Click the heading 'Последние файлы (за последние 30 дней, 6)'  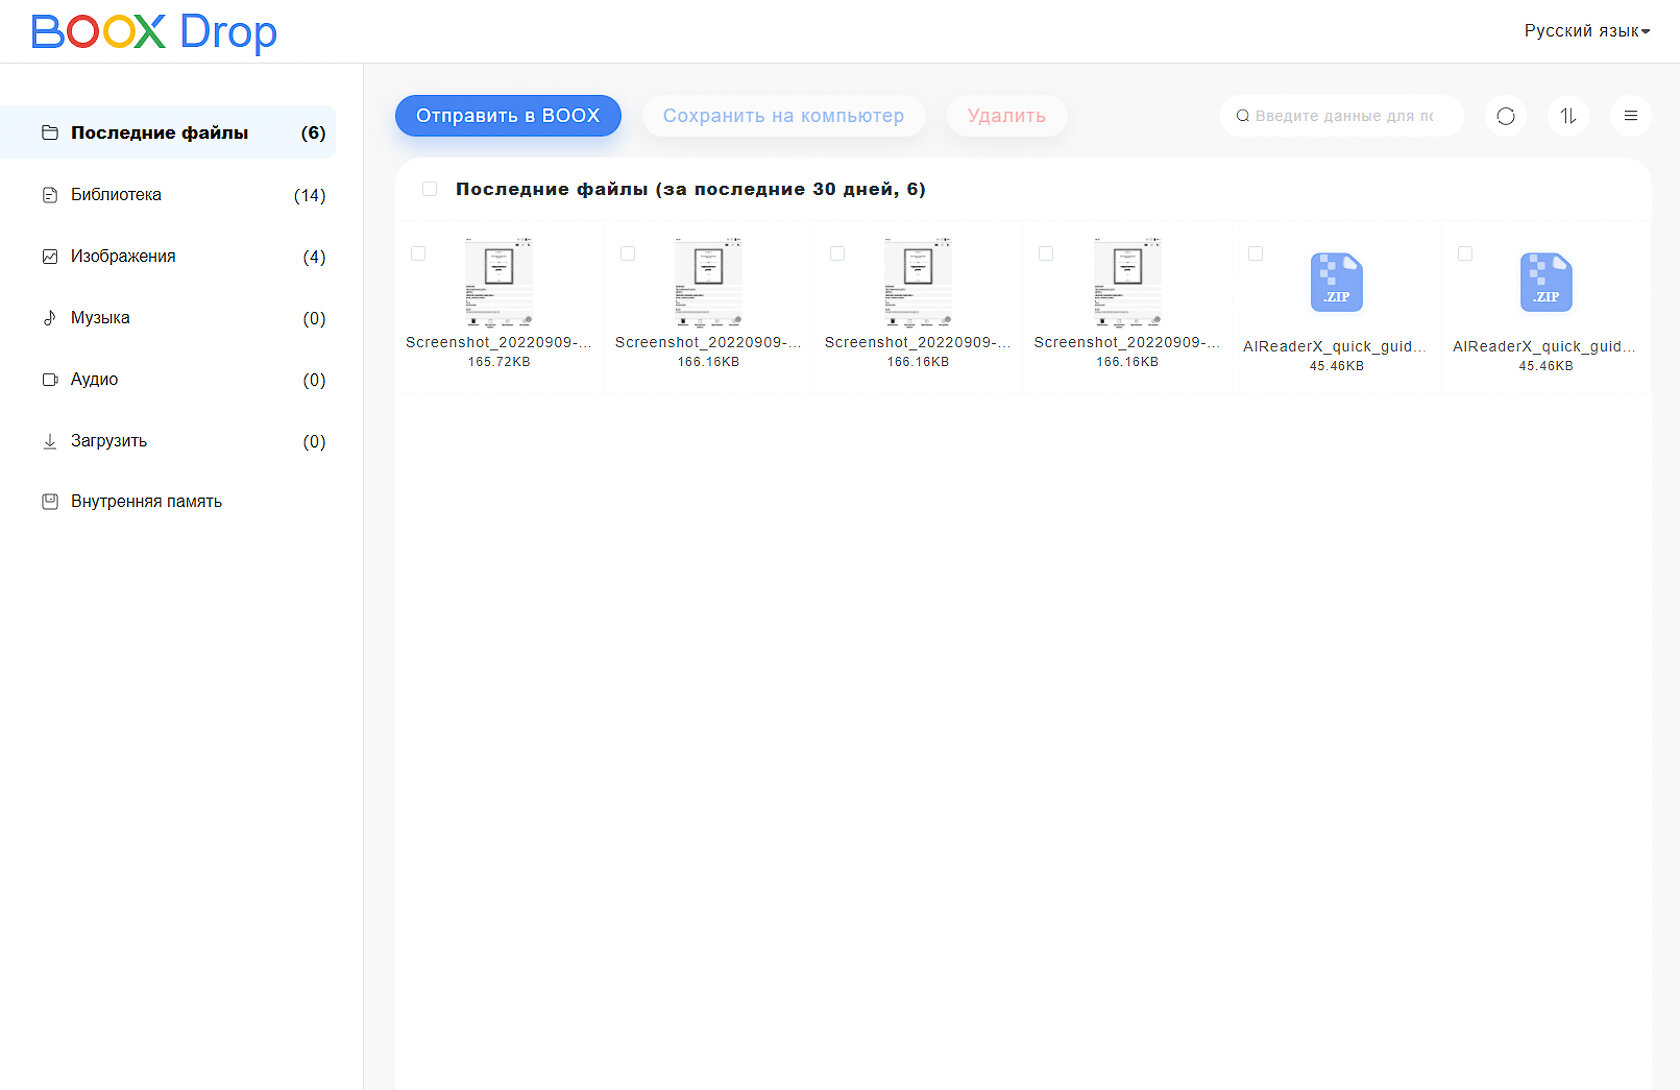[690, 189]
